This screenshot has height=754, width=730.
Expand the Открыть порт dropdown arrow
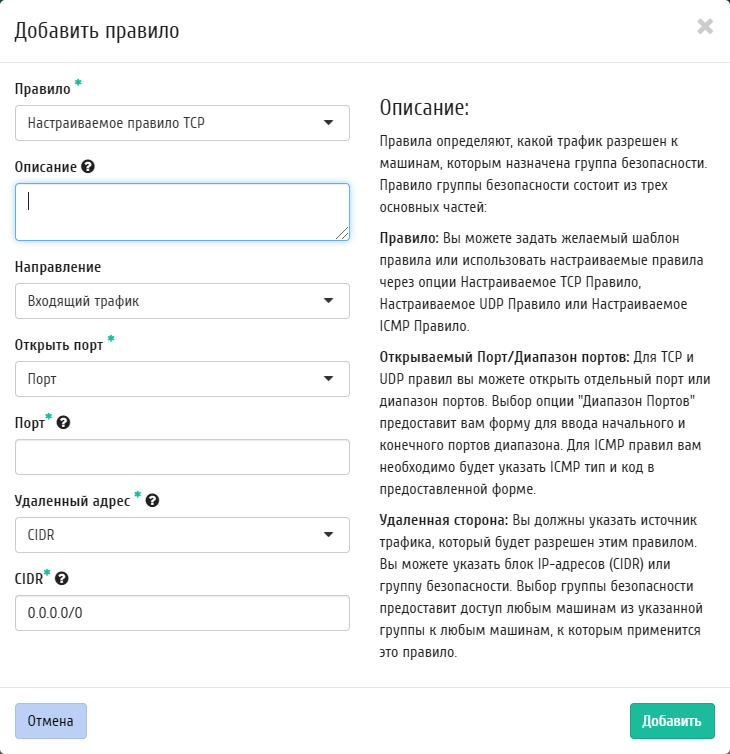click(x=328, y=379)
